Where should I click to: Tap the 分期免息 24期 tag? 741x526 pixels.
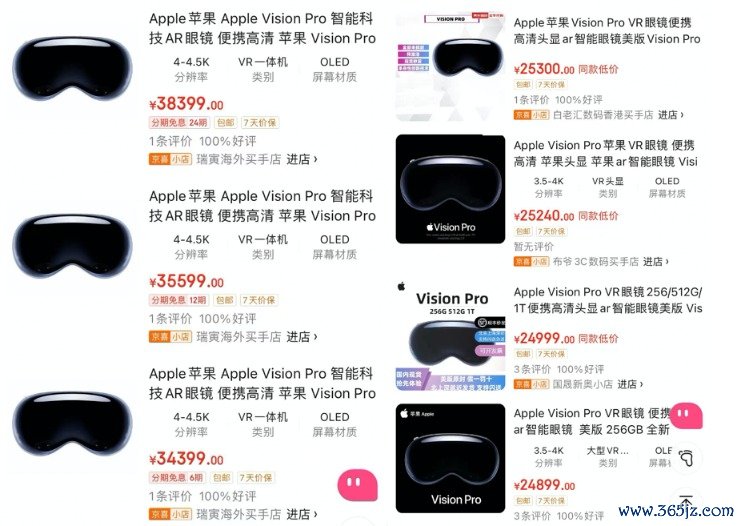click(x=180, y=123)
